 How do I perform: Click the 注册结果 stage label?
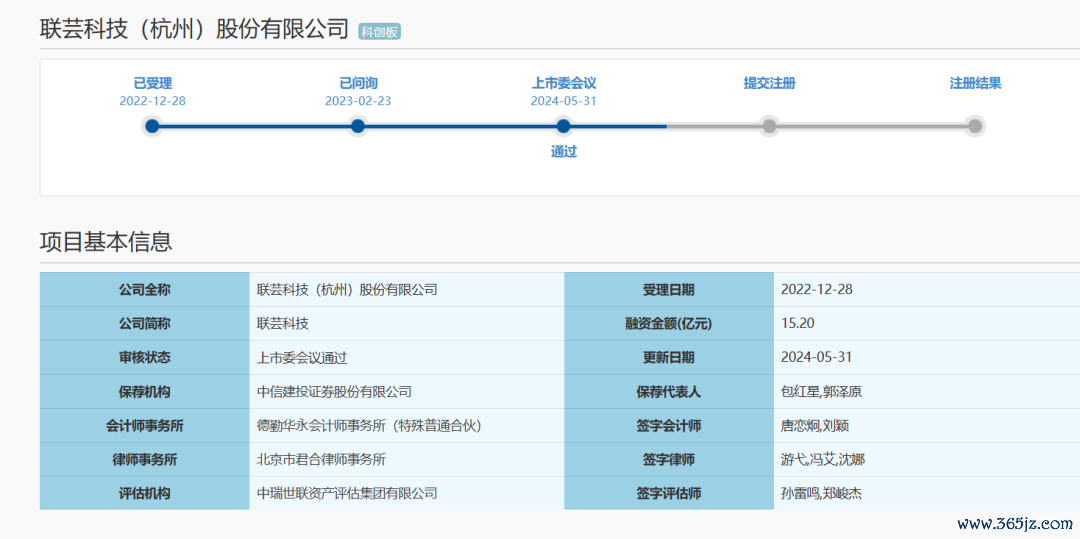click(975, 84)
